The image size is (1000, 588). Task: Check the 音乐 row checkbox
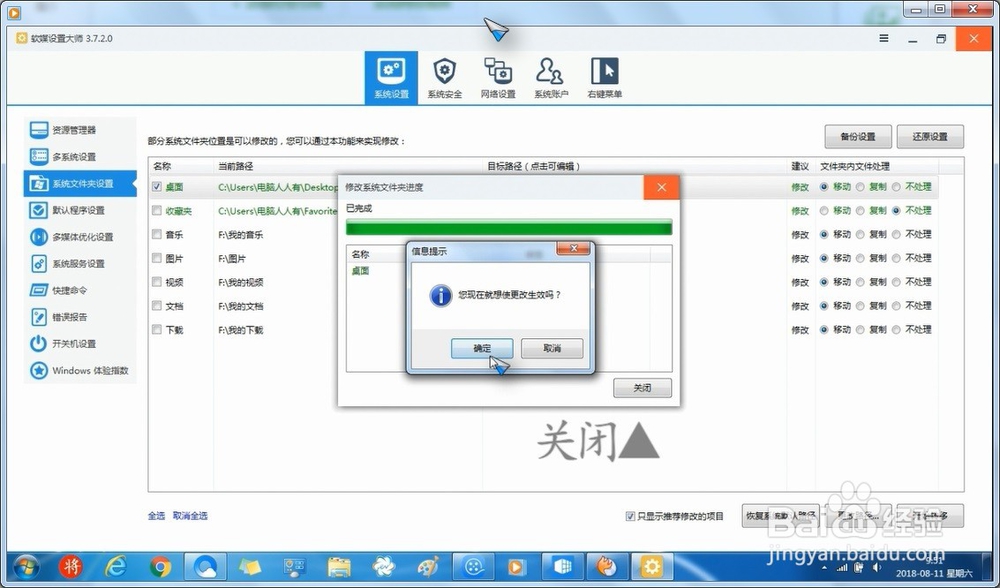click(157, 235)
